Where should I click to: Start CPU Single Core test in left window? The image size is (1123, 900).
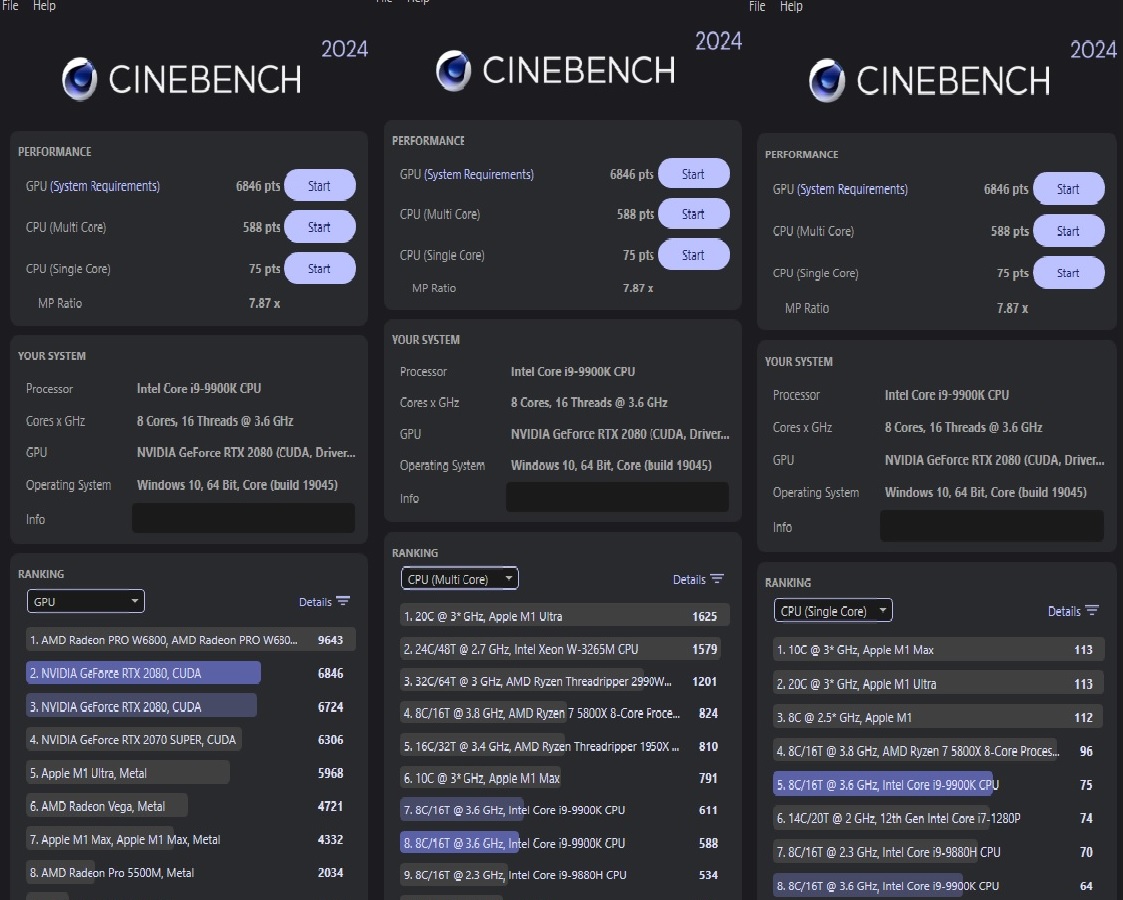click(x=319, y=268)
